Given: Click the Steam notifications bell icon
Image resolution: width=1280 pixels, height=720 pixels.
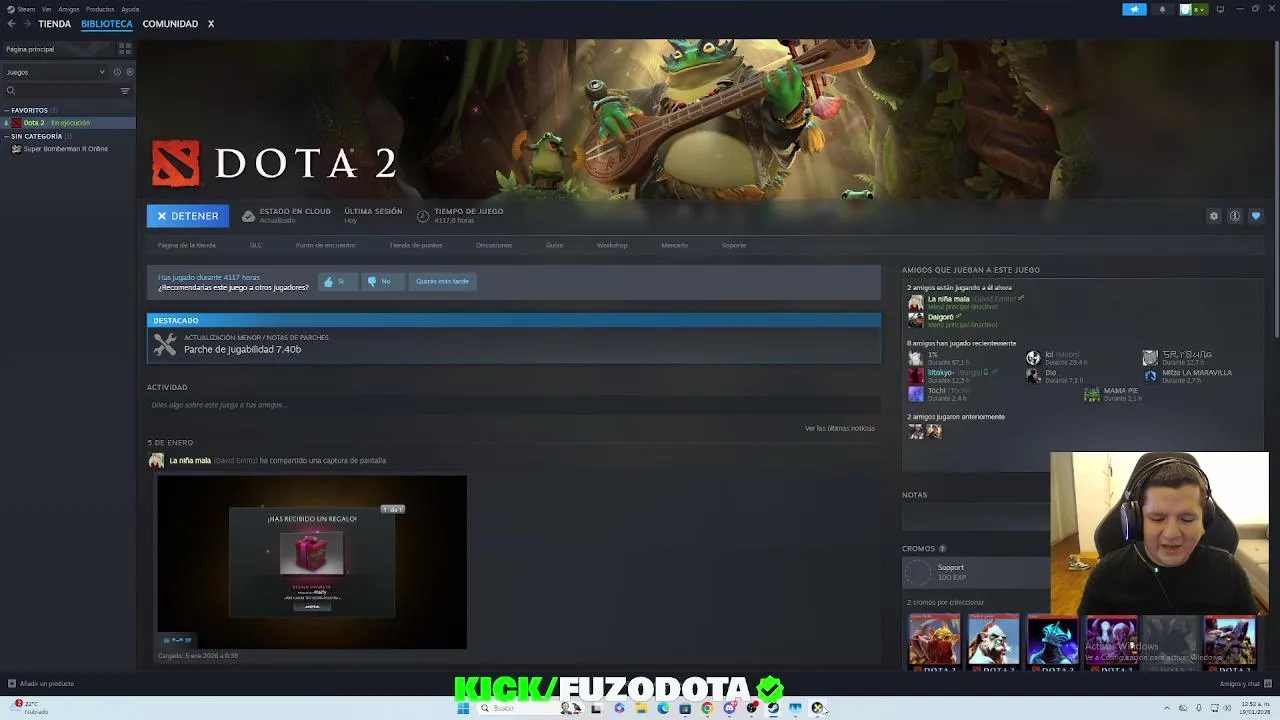Looking at the screenshot, I should 1162,9.
